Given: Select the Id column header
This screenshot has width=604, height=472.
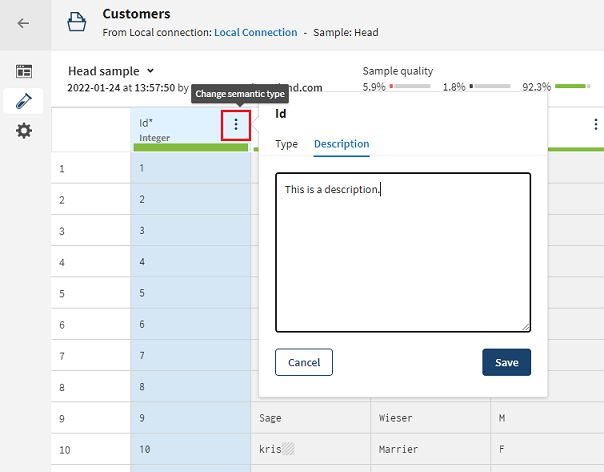Looking at the screenshot, I should click(175, 129).
